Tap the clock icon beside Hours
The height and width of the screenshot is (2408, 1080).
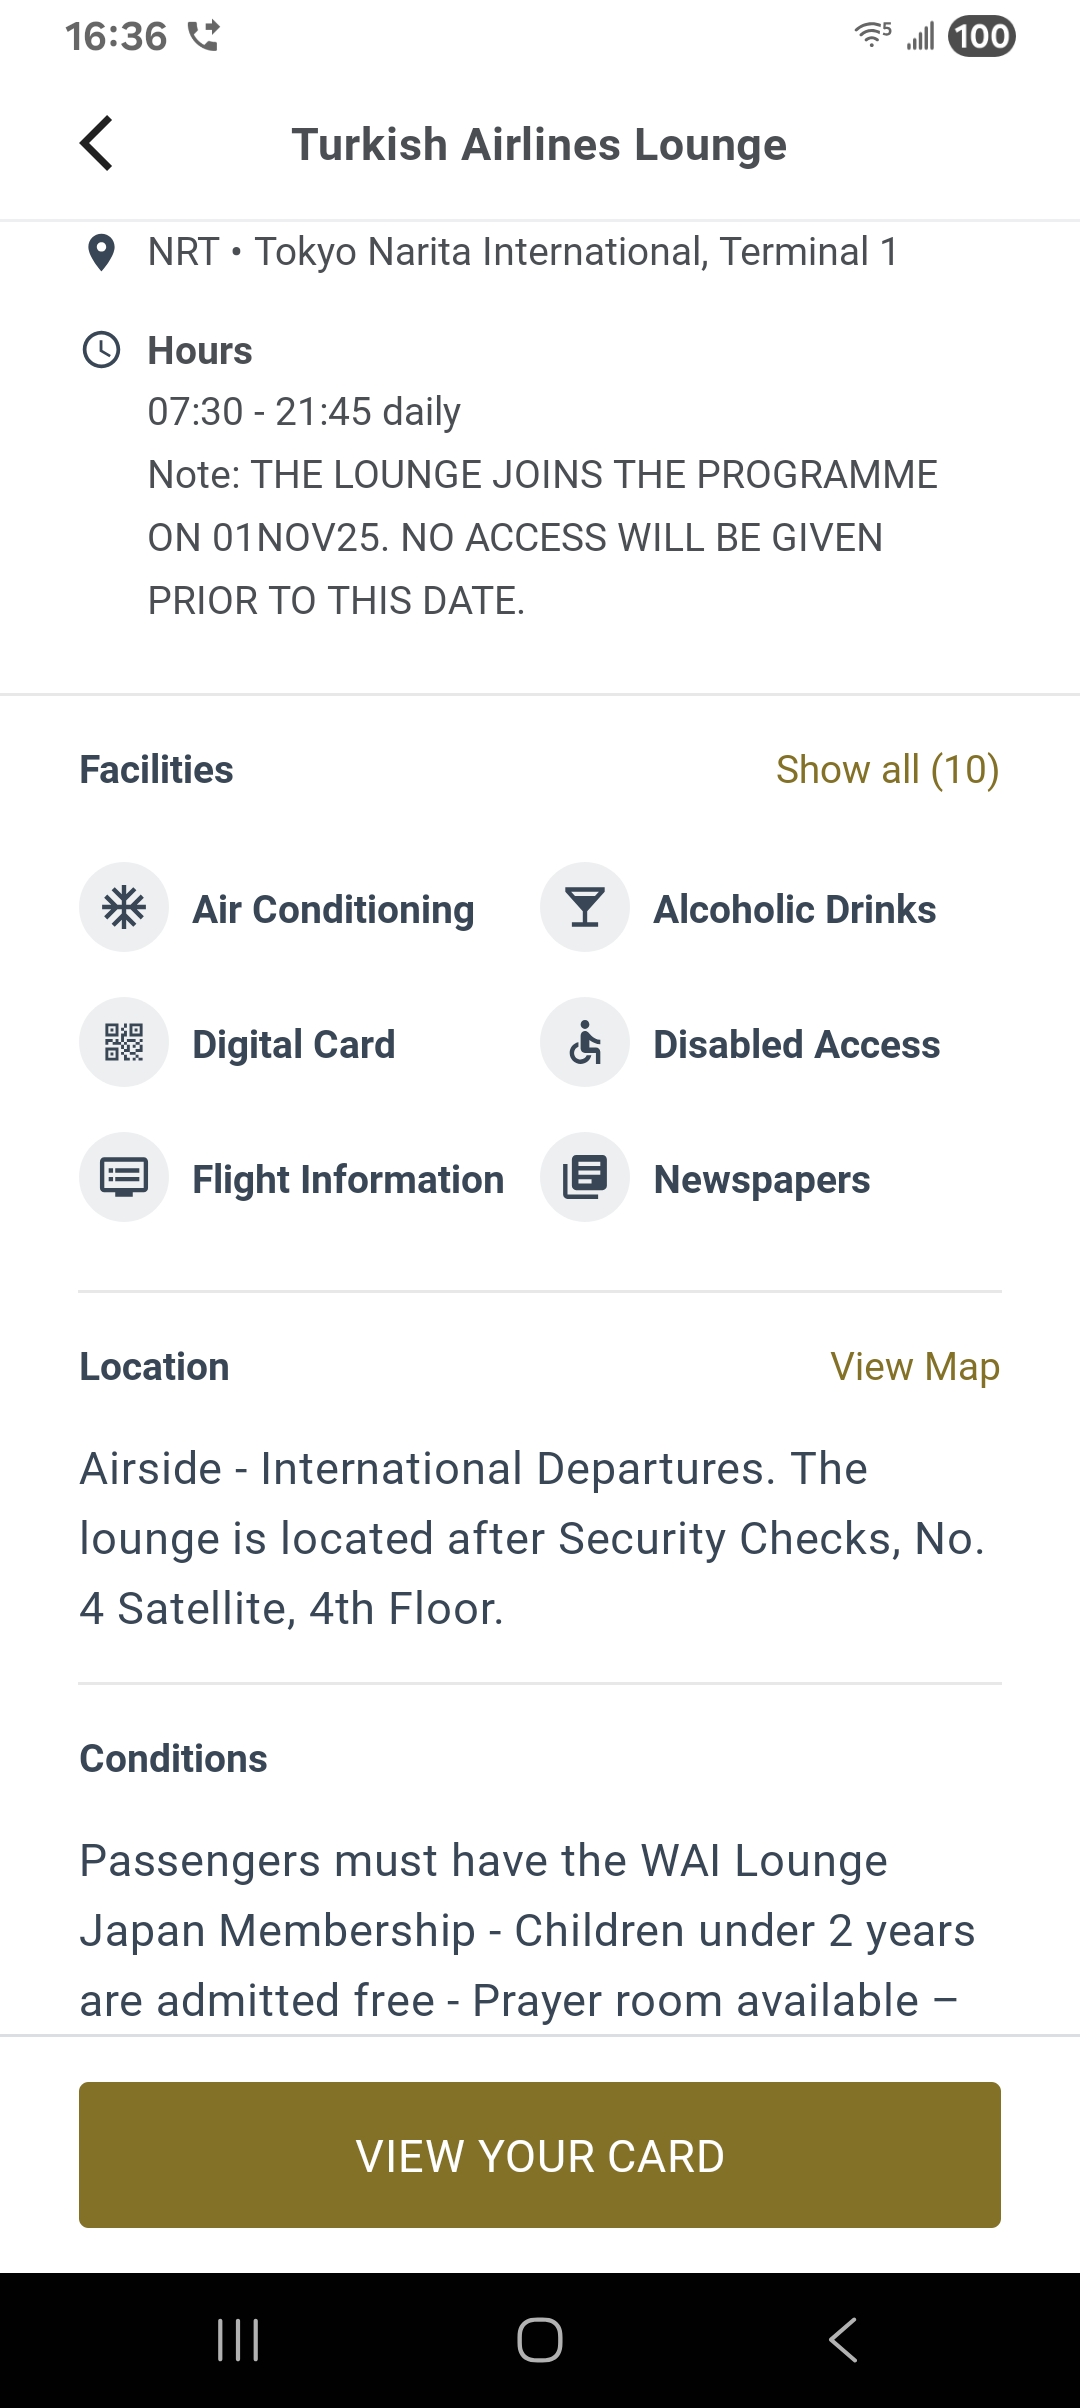[101, 350]
